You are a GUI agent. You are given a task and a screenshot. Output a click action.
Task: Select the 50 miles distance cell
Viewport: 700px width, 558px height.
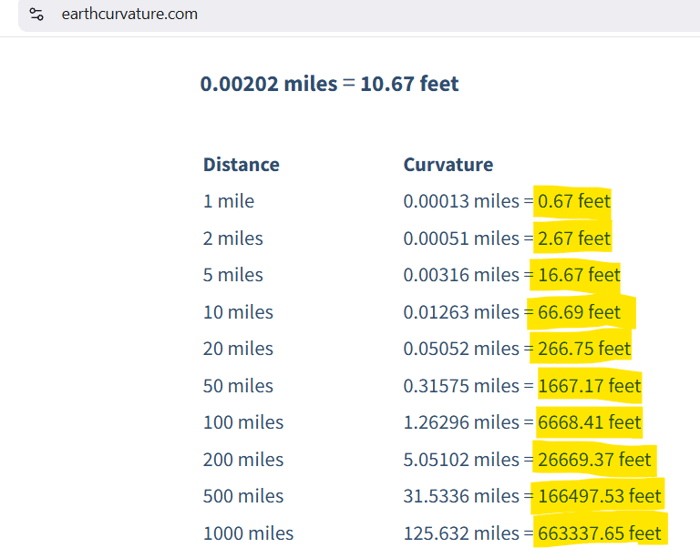[238, 386]
